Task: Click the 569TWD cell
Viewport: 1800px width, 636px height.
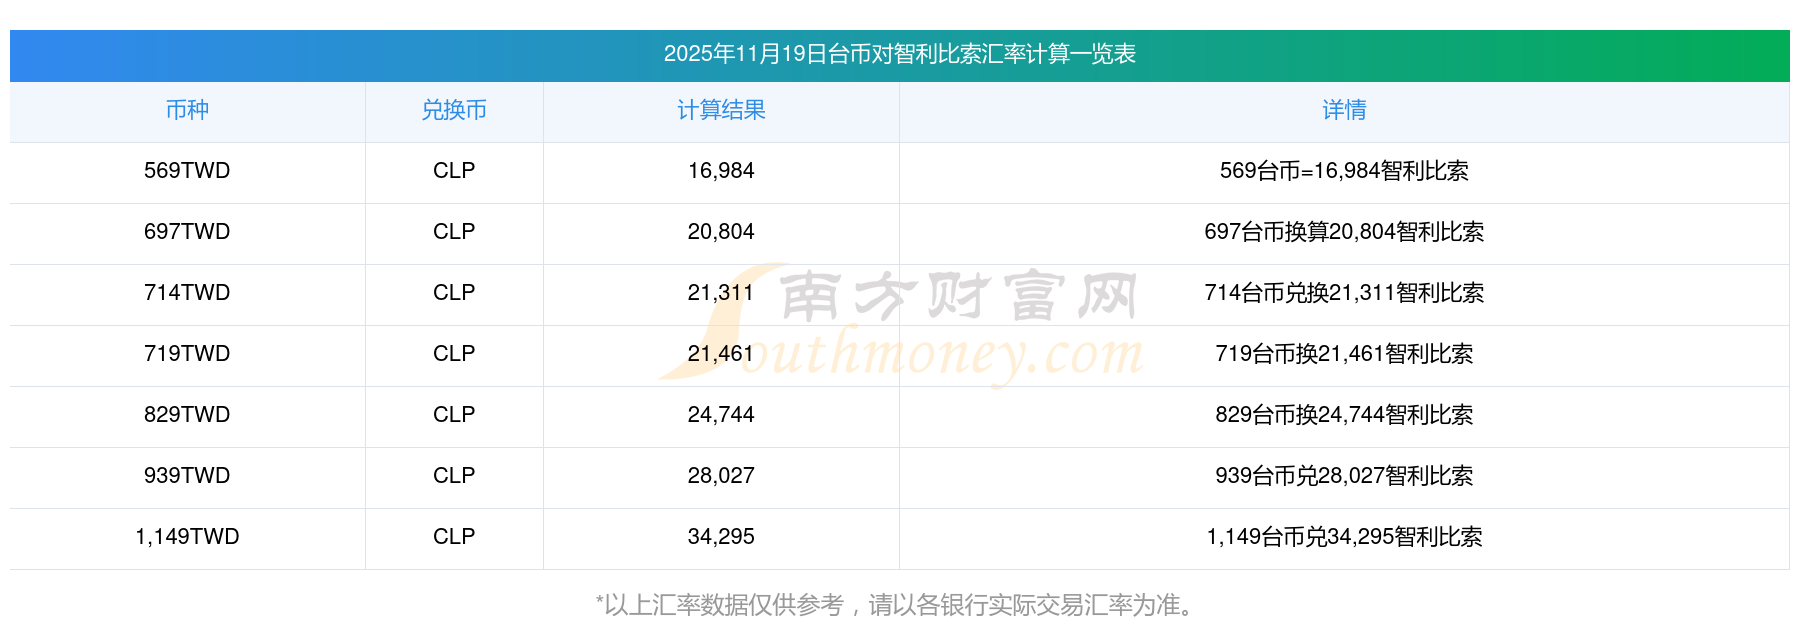Action: click(x=187, y=171)
